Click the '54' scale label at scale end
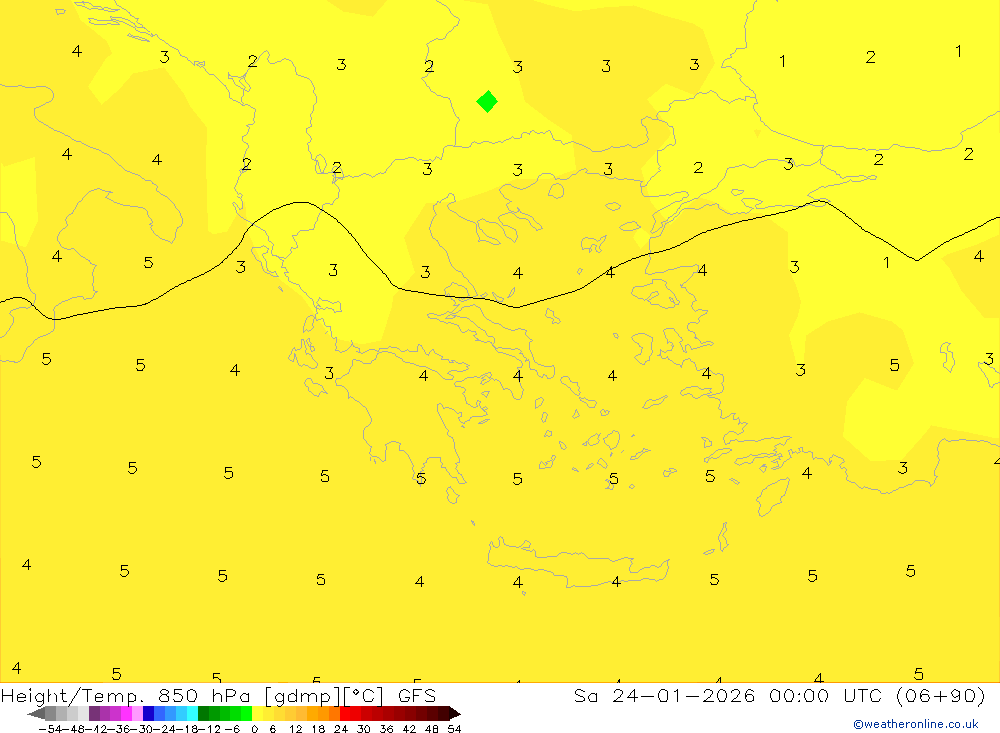This screenshot has height=733, width=1000. click(454, 729)
